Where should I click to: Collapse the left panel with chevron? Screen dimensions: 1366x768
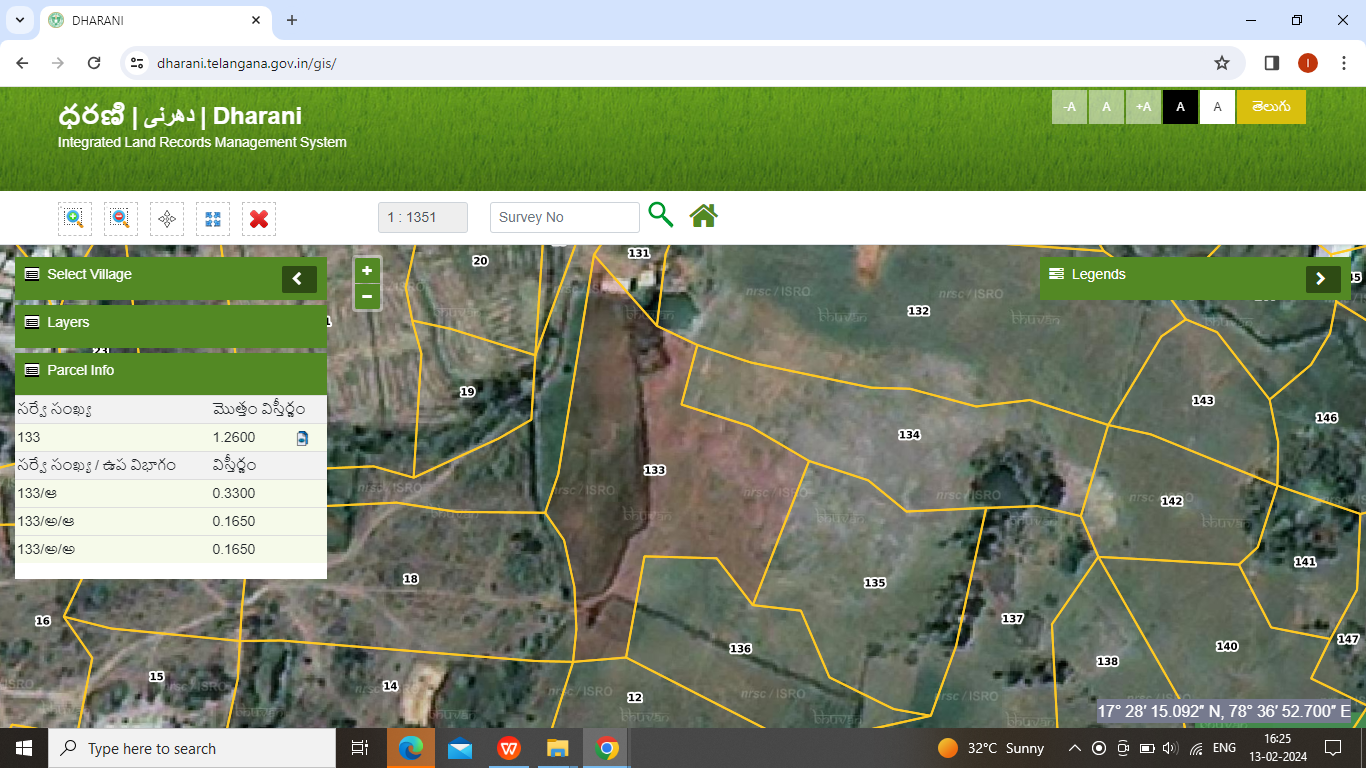298,279
